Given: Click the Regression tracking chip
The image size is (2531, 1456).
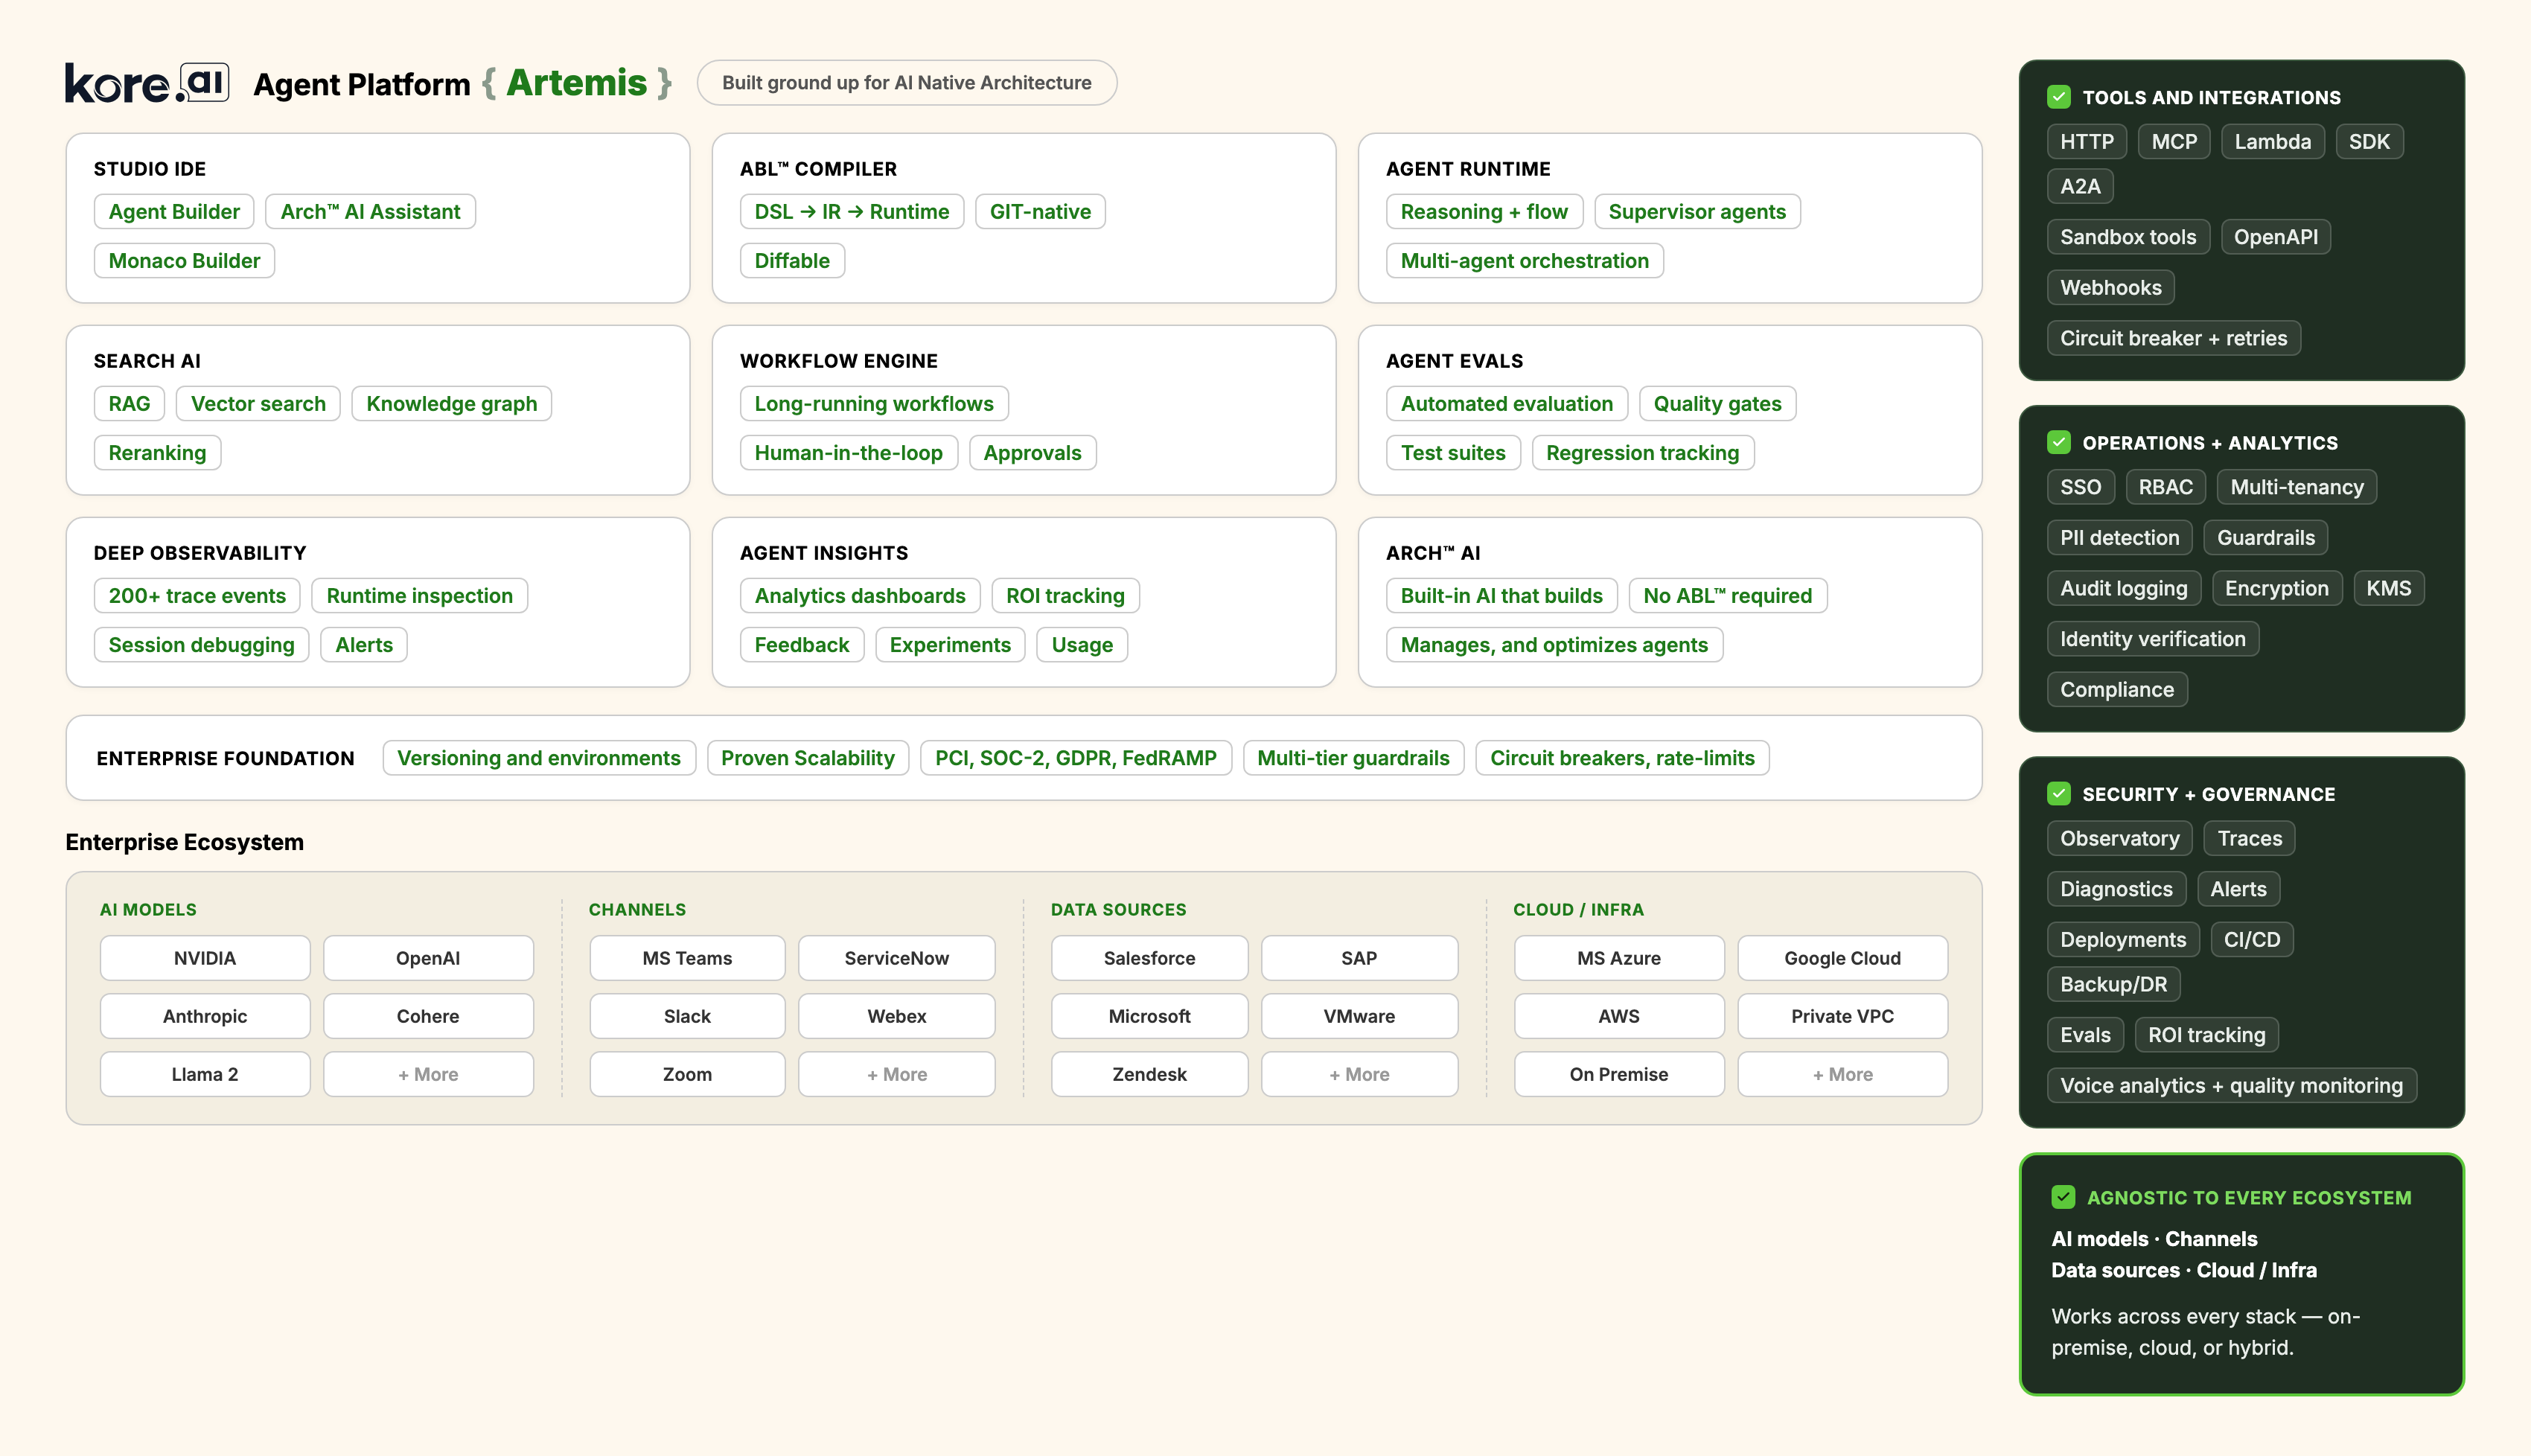Looking at the screenshot, I should tap(1643, 453).
